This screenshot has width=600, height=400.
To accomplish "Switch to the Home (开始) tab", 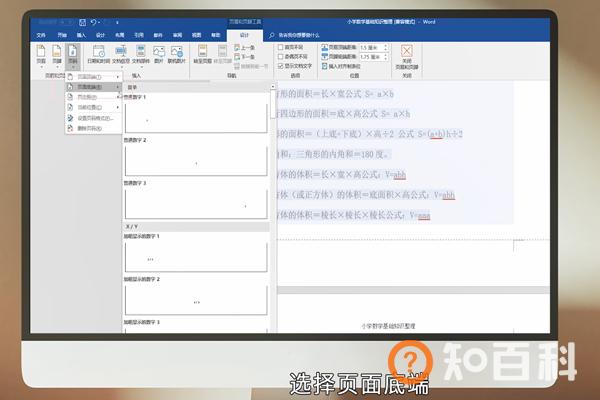I will [x=62, y=35].
